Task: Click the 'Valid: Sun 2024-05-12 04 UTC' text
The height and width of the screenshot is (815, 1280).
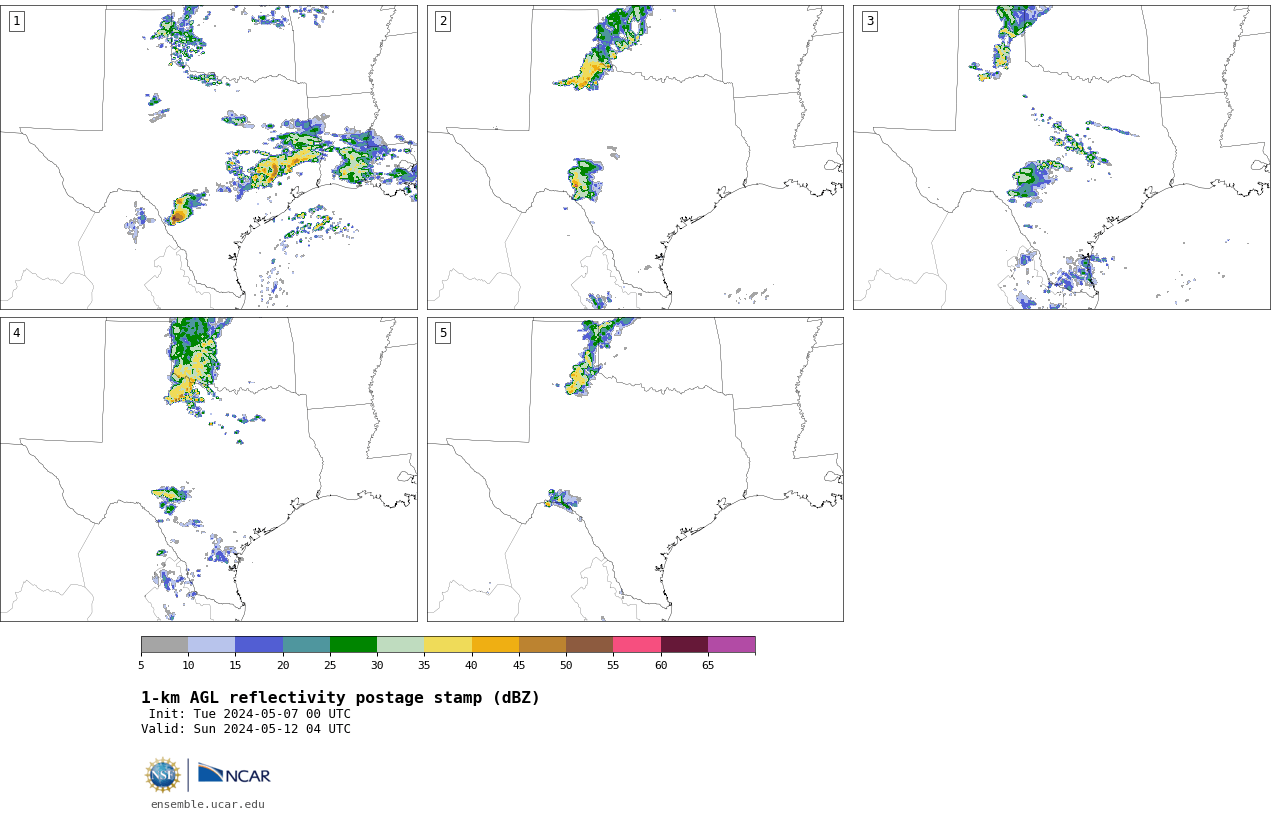Action: pyautogui.click(x=246, y=729)
